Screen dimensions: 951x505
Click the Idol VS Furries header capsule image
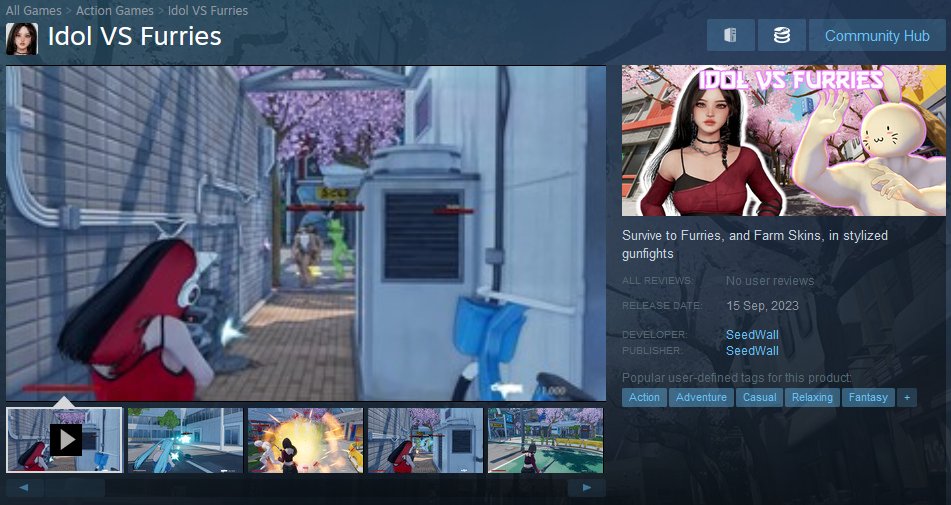pyautogui.click(x=783, y=141)
